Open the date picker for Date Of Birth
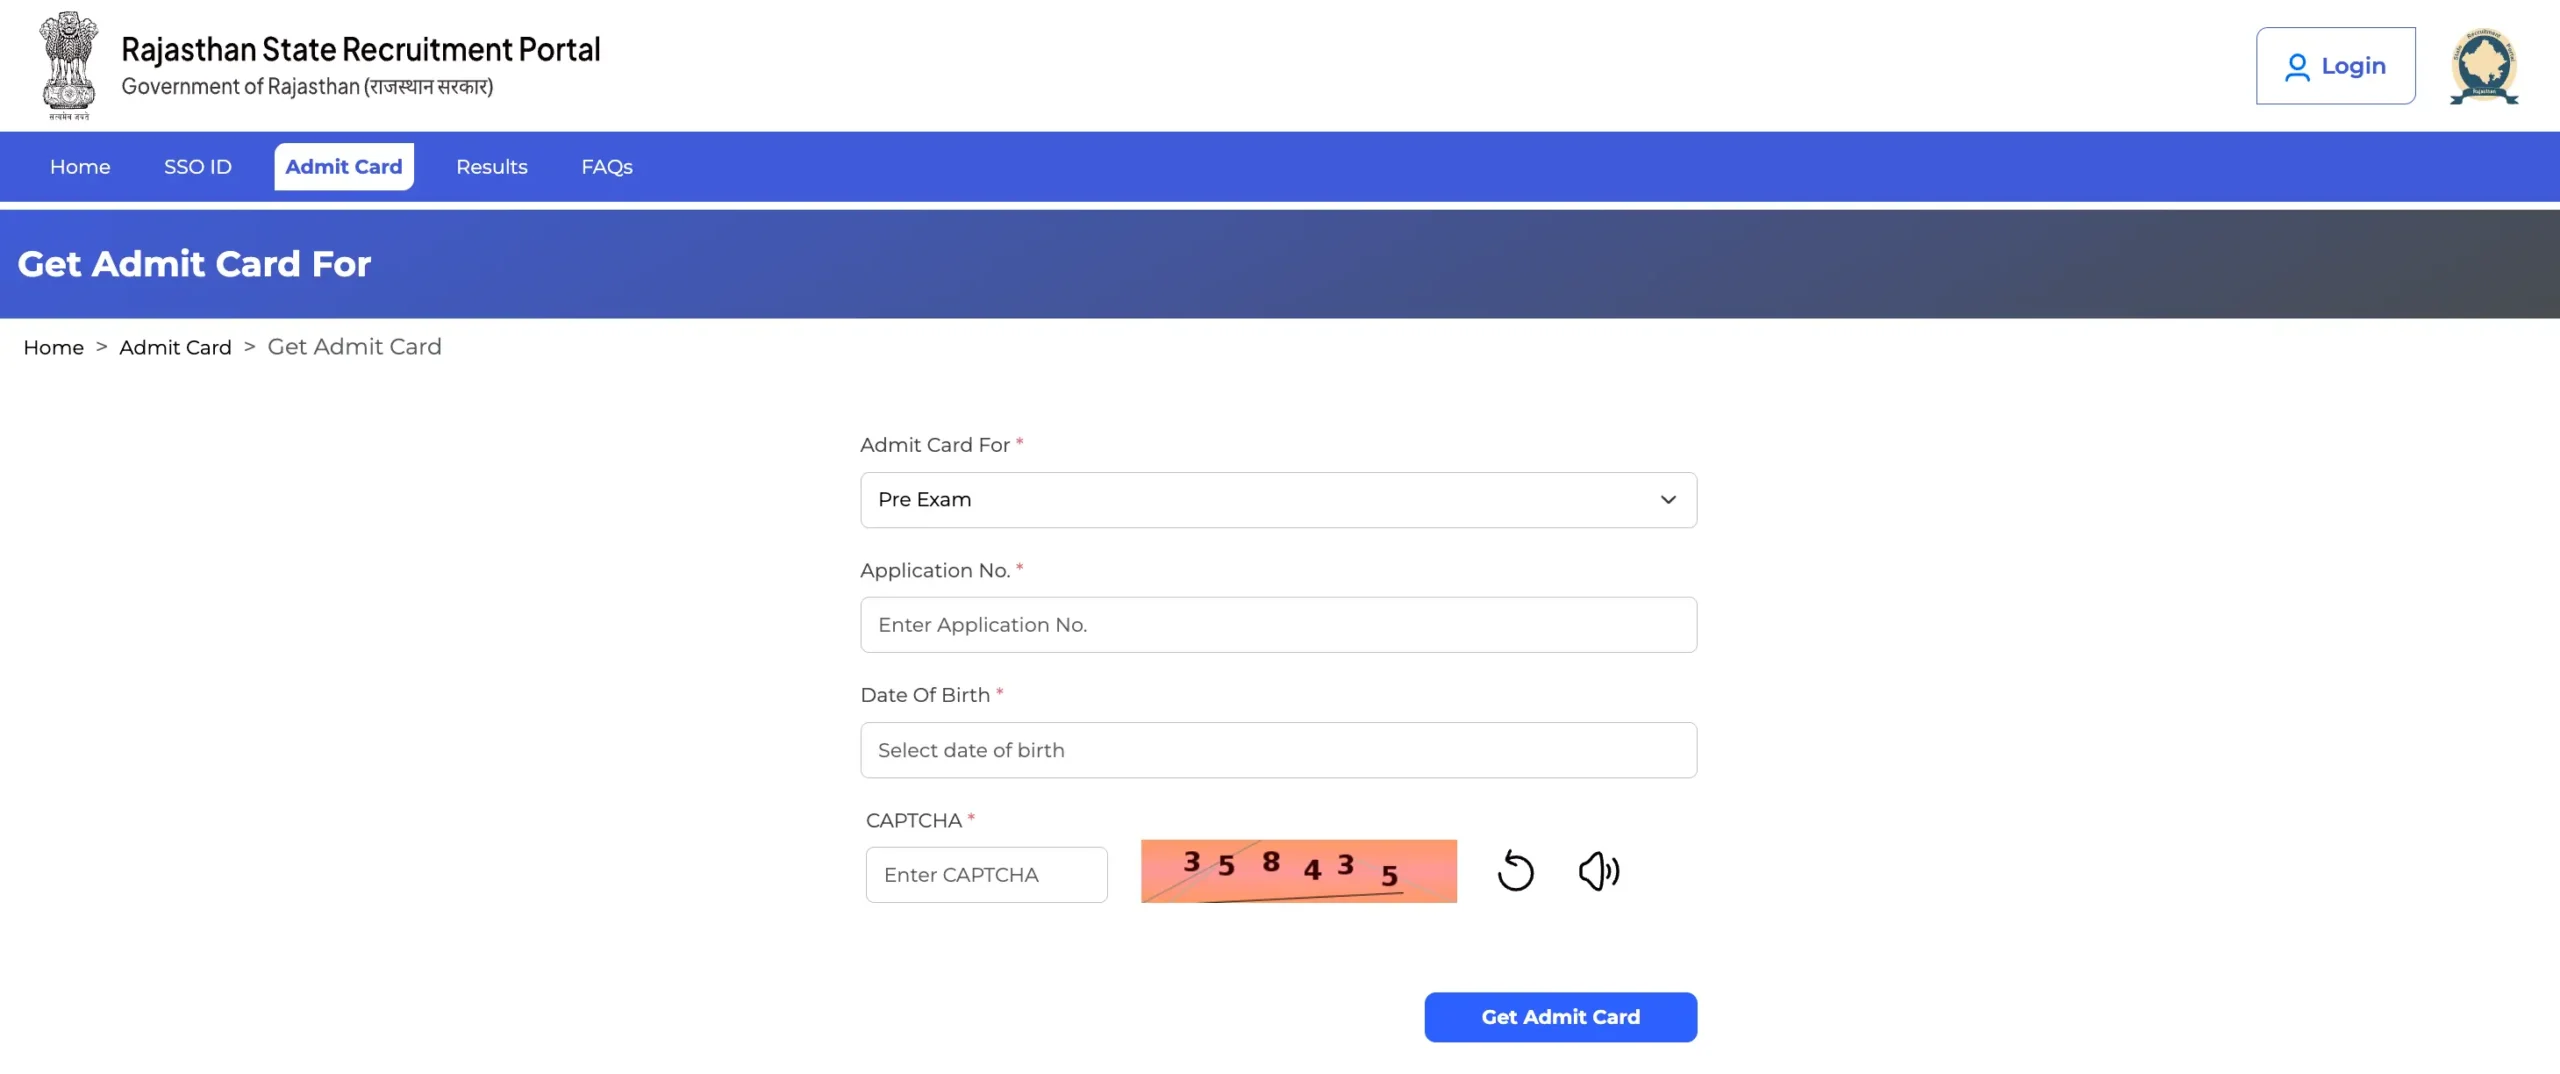This screenshot has width=2560, height=1074. pyautogui.click(x=1278, y=750)
